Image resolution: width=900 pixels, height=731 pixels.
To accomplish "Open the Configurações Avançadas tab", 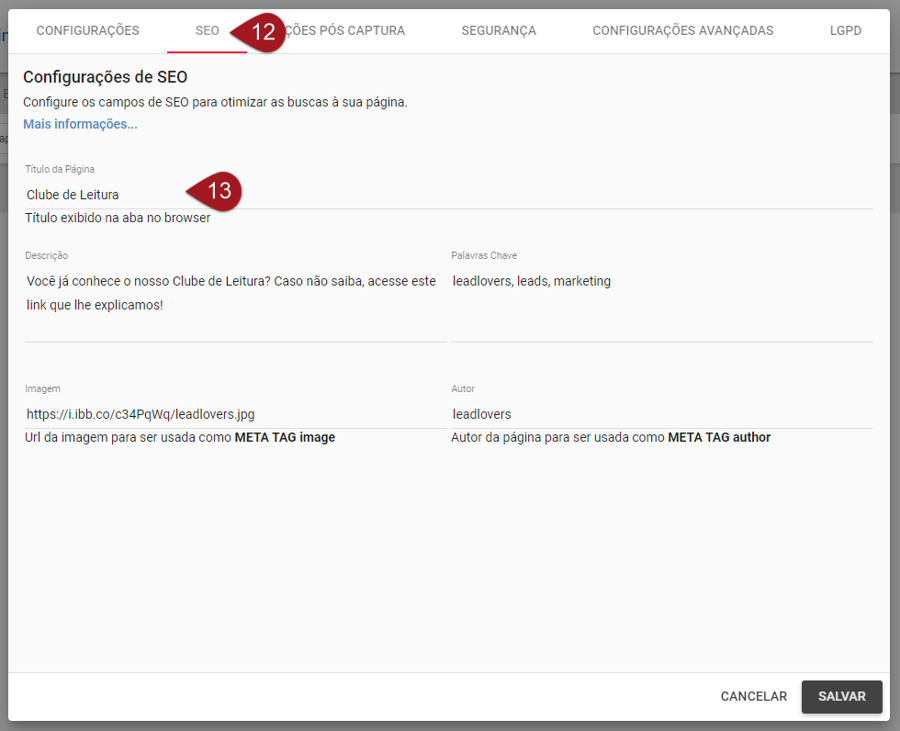I will point(682,31).
